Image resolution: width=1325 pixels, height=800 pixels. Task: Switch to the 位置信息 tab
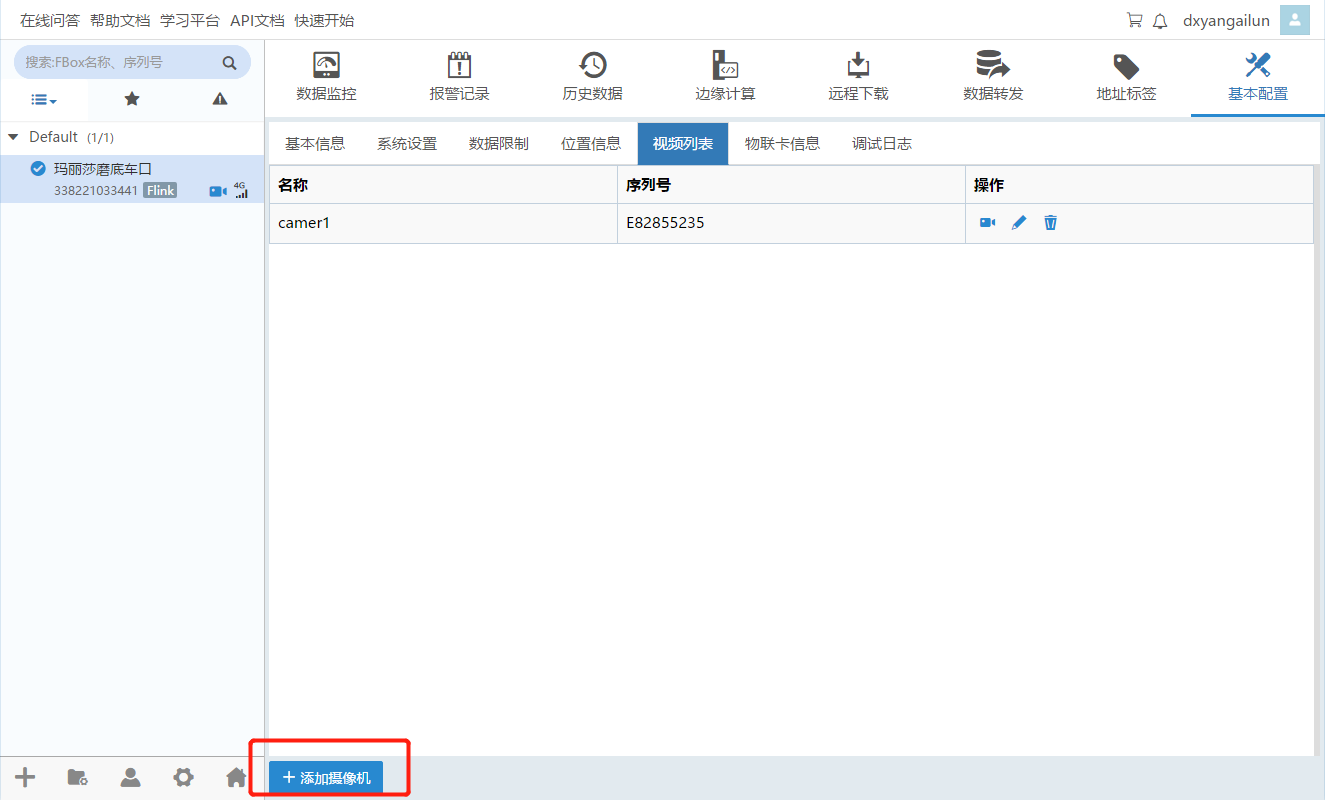click(x=591, y=143)
